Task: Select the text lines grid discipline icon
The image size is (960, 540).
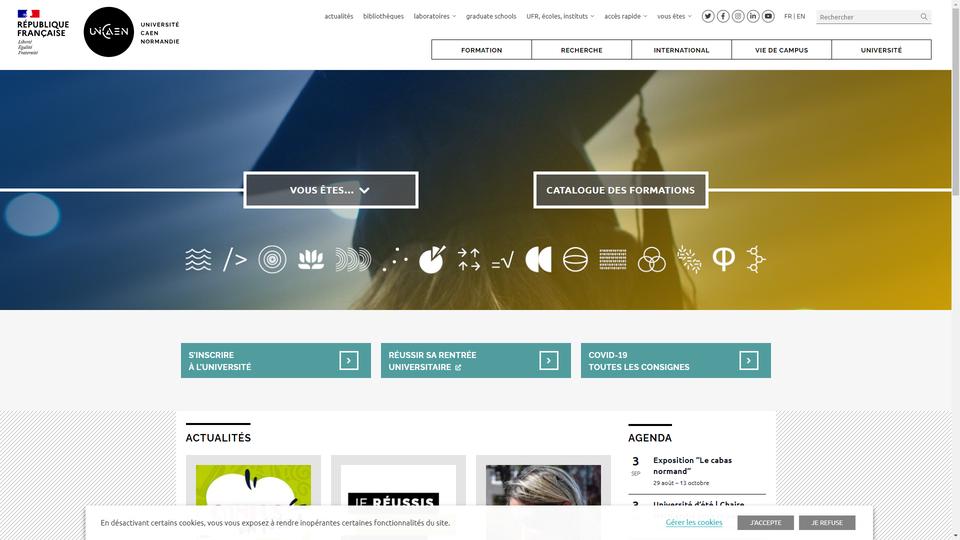Action: pos(613,260)
